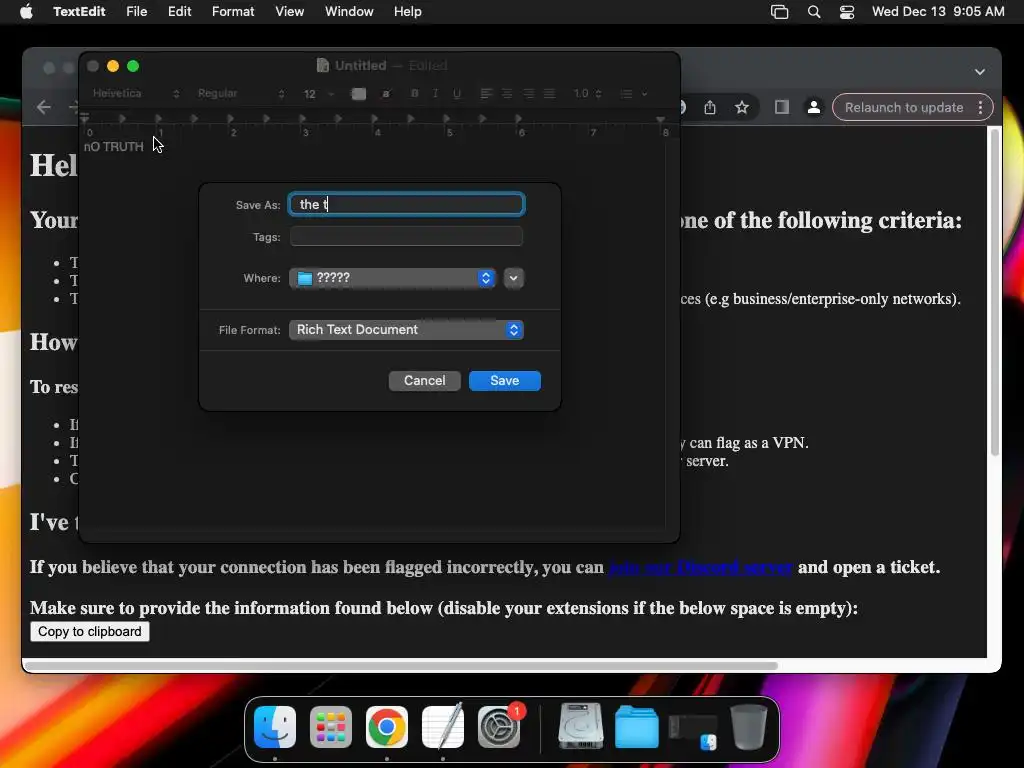Open Spotlight search in menu bar
This screenshot has width=1024, height=768.
pyautogui.click(x=814, y=12)
